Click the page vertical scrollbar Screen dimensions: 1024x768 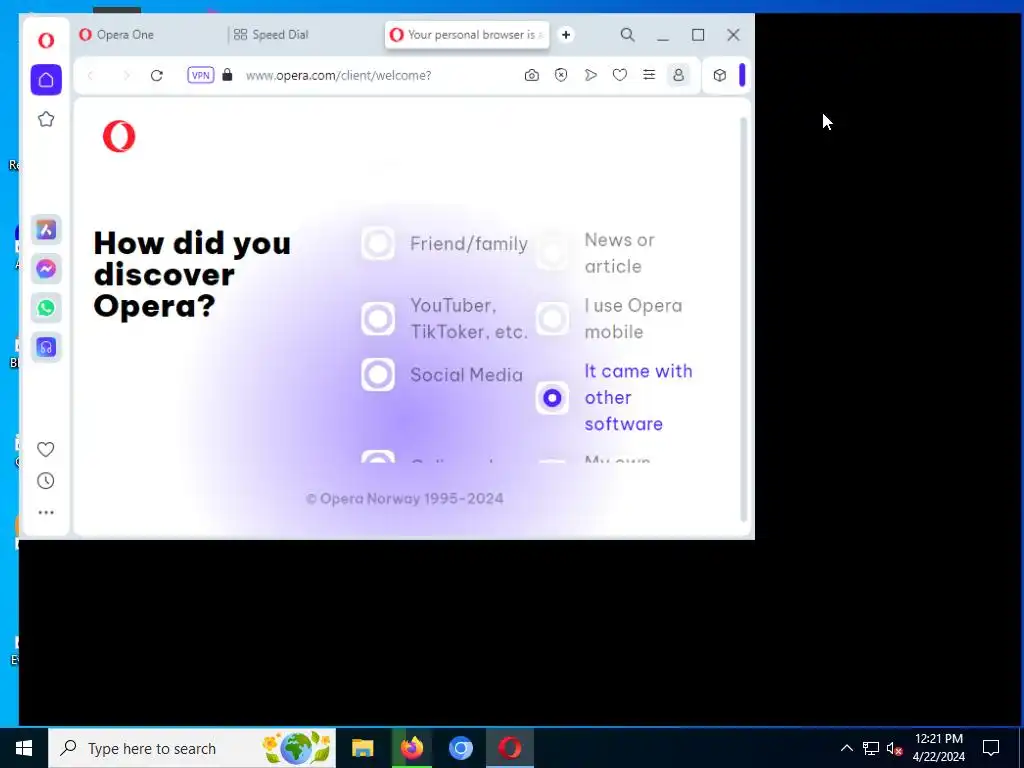point(743,319)
